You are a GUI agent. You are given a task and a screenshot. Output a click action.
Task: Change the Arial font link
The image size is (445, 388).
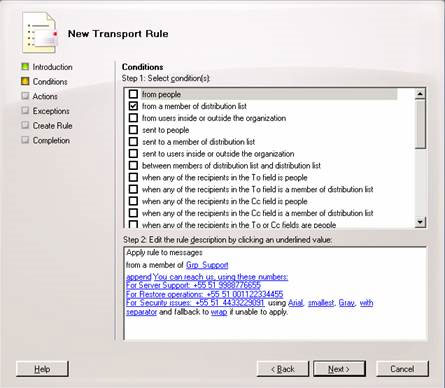coord(296,303)
